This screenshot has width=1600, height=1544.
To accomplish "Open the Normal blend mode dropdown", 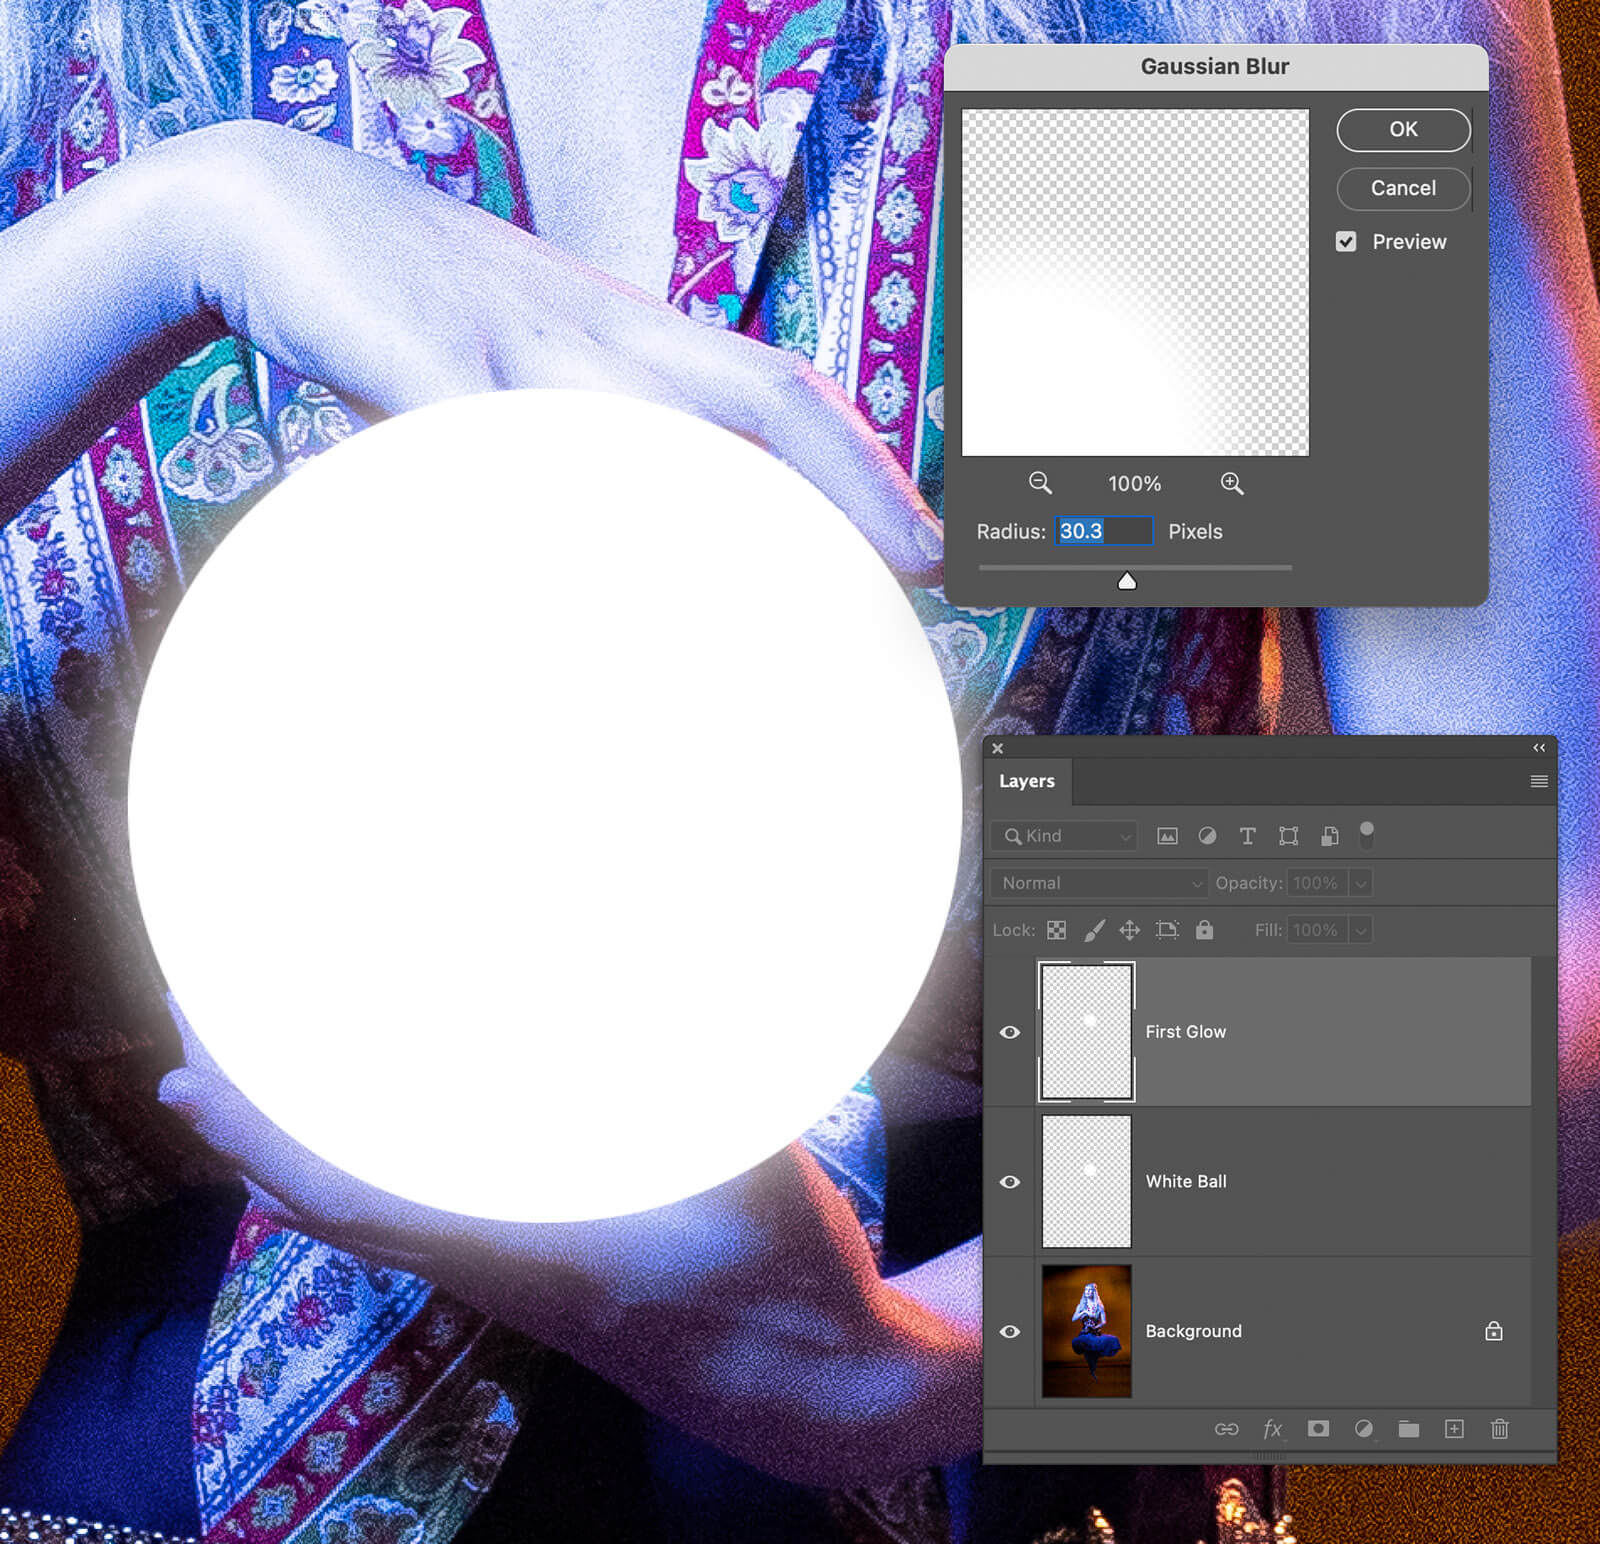I will coord(1098,883).
